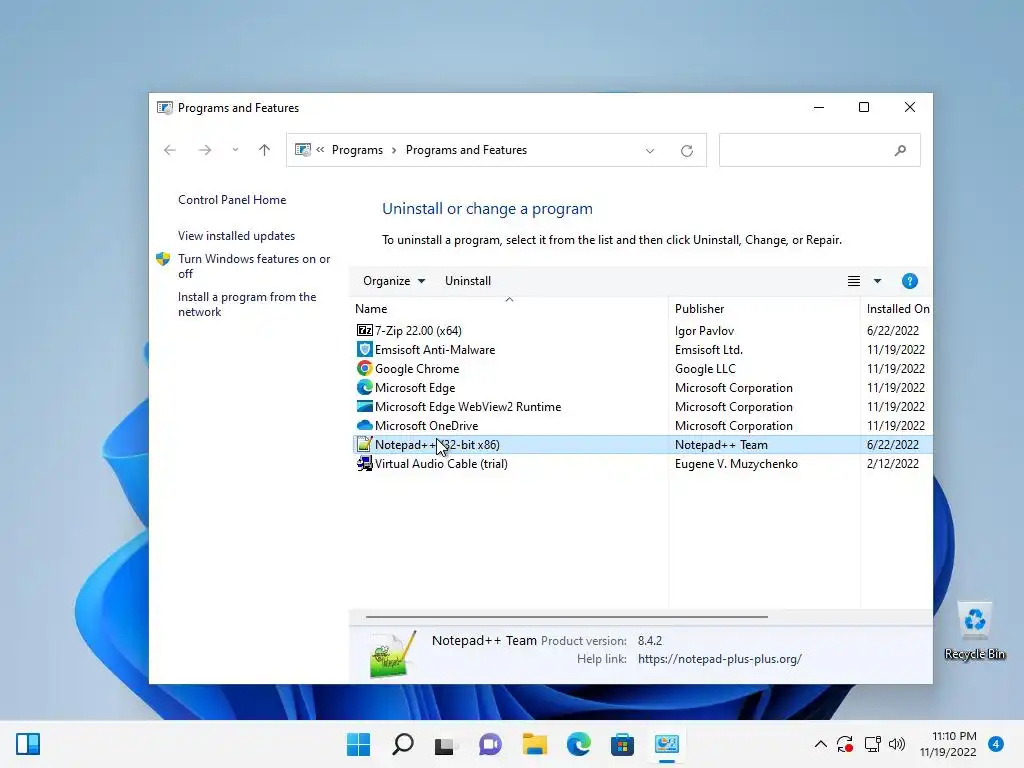Click the notepad-plus-plus.org help link text
Screen dimensions: 1024x768
(x=720, y=659)
